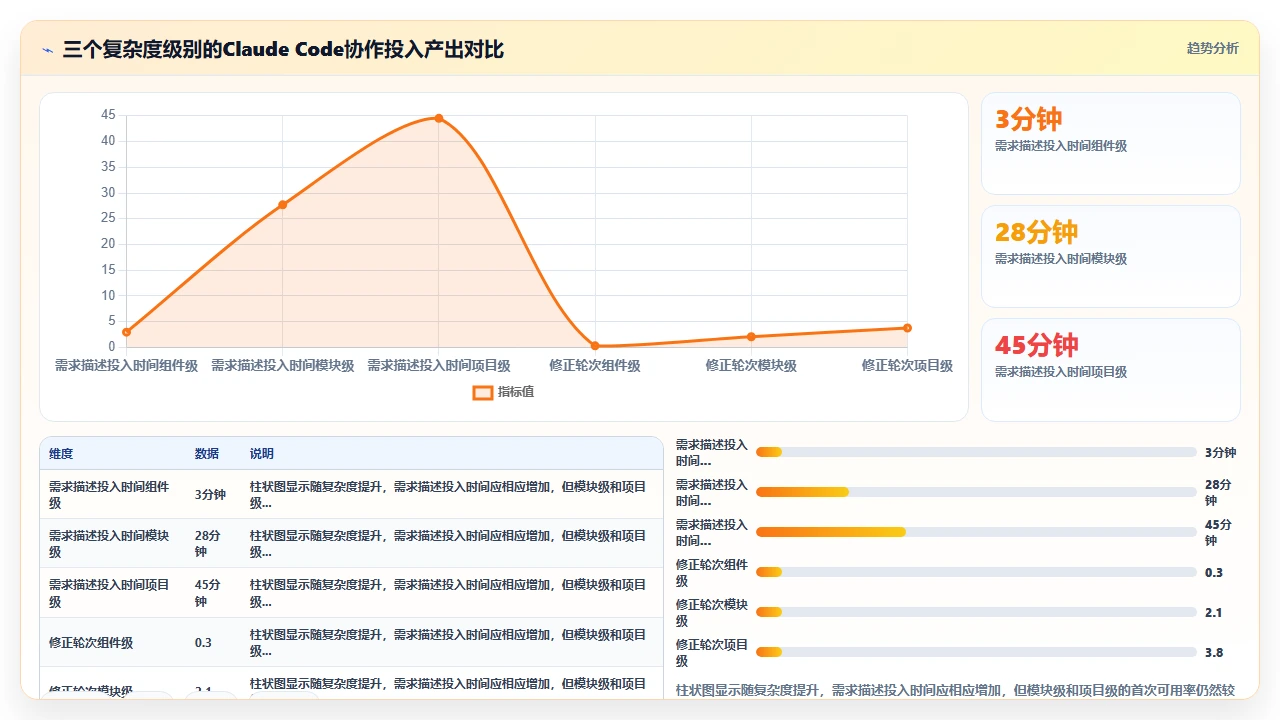Click the value 28分钟 right of the progress bar
Viewport: 1280px width, 720px height.
[1219, 492]
